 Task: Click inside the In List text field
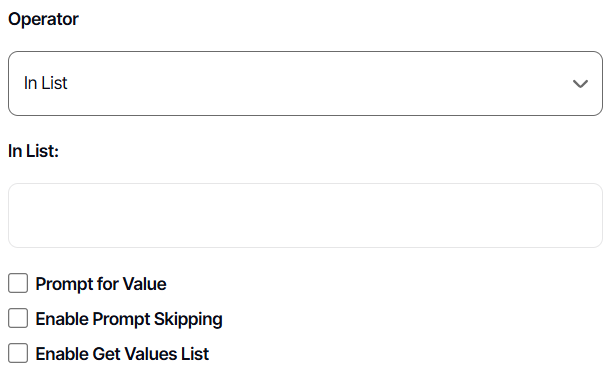[305, 215]
